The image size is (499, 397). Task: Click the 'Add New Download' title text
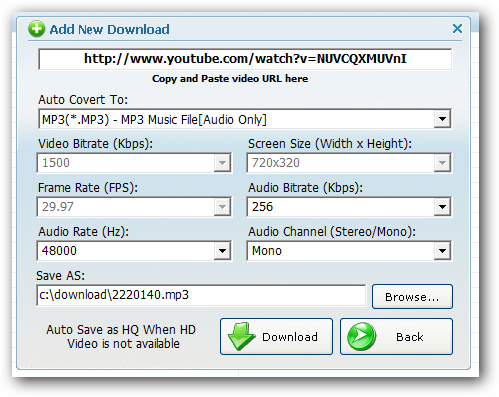[x=109, y=29]
